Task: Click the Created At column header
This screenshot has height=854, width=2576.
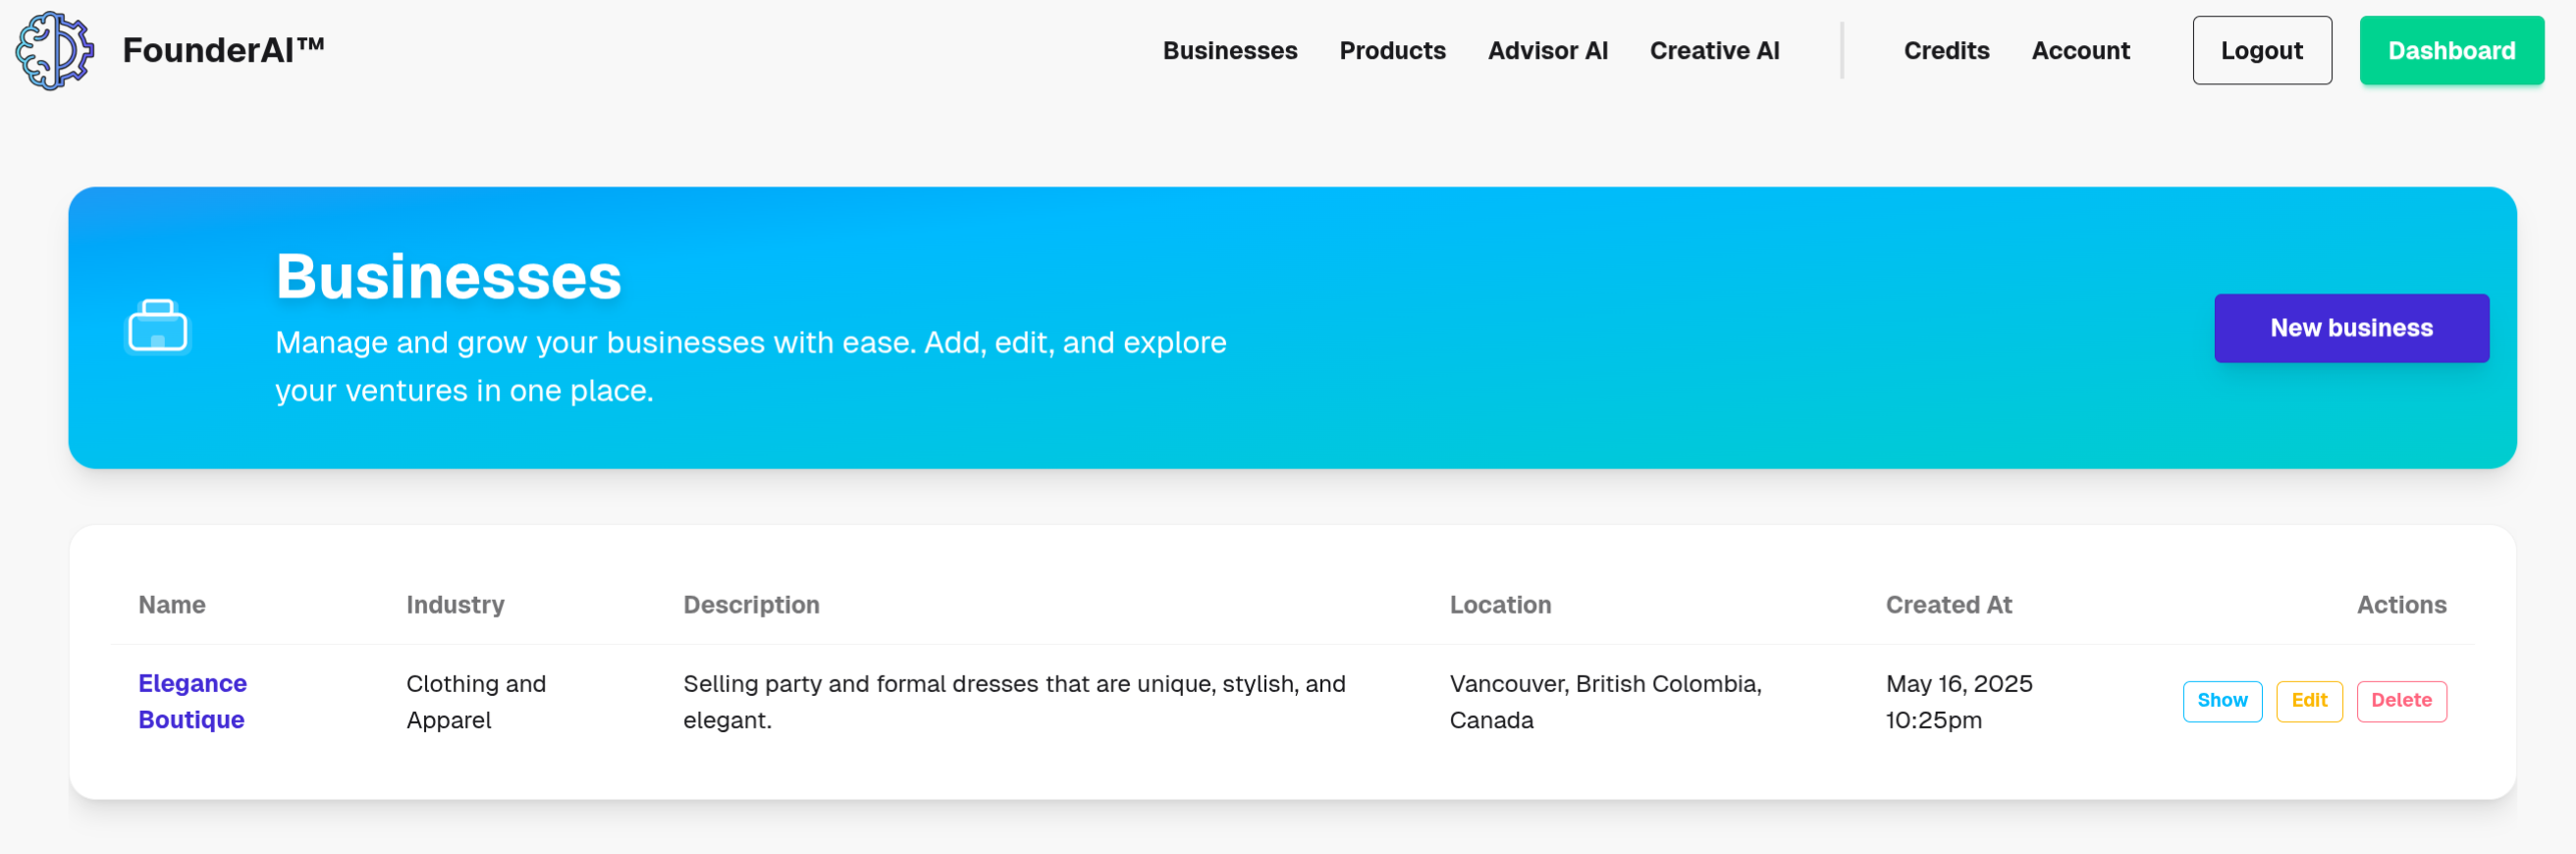Action: (x=1948, y=604)
